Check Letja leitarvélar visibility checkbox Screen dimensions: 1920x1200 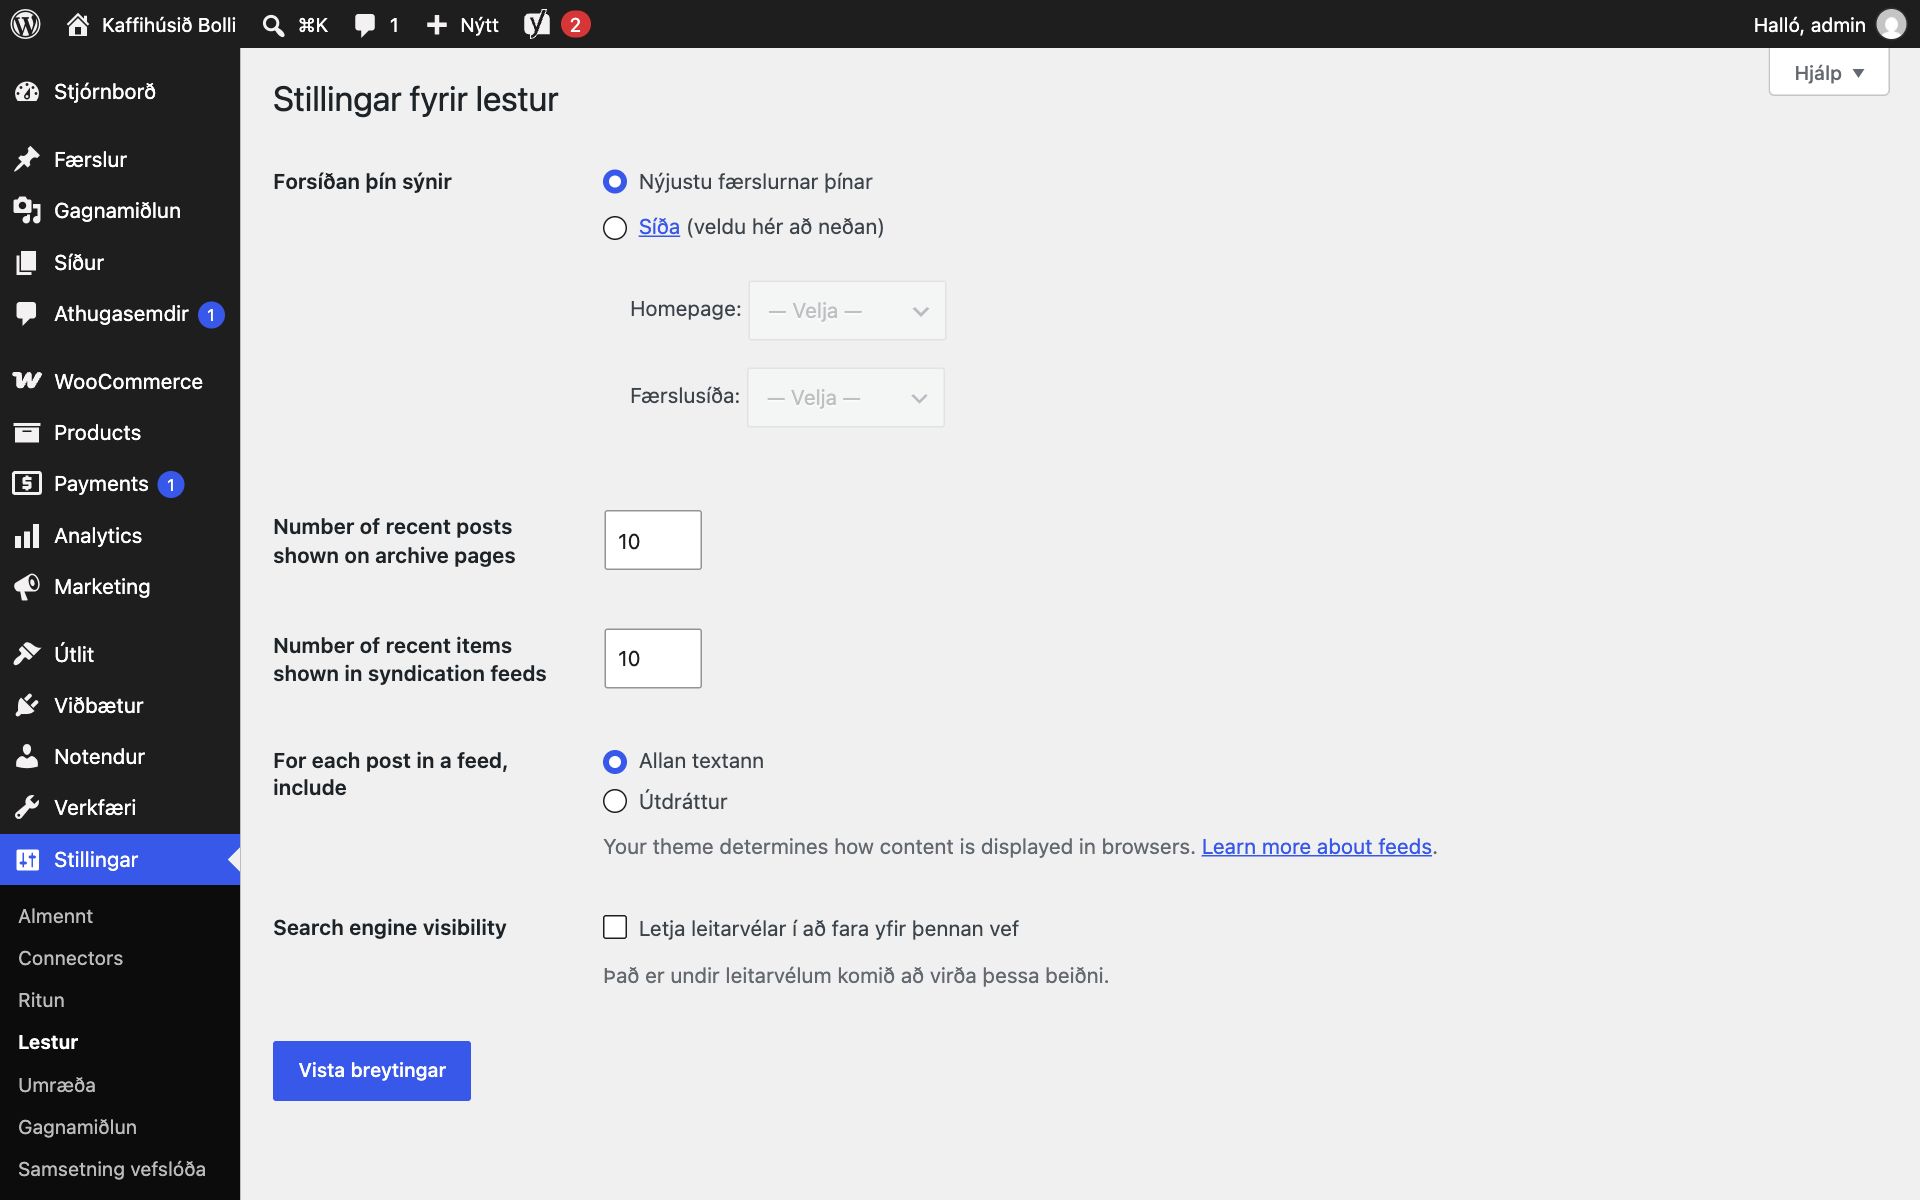(615, 928)
